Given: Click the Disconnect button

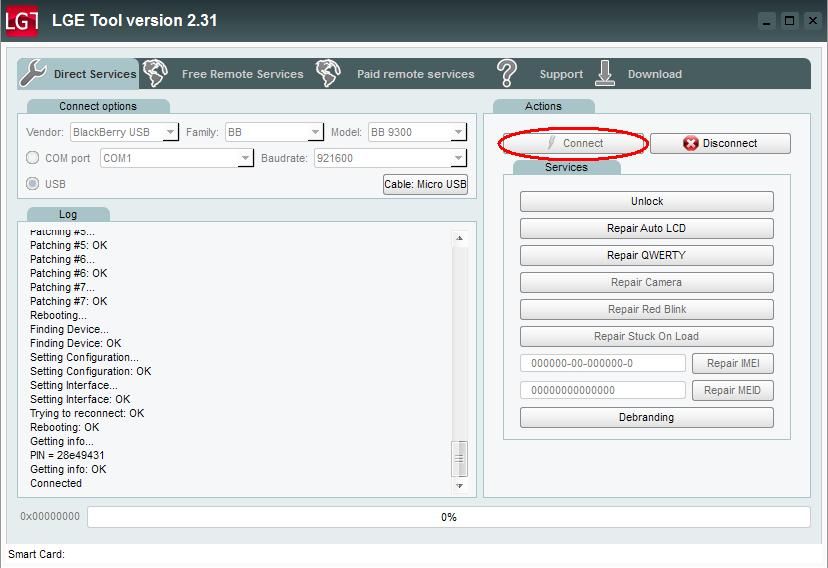Looking at the screenshot, I should (720, 143).
